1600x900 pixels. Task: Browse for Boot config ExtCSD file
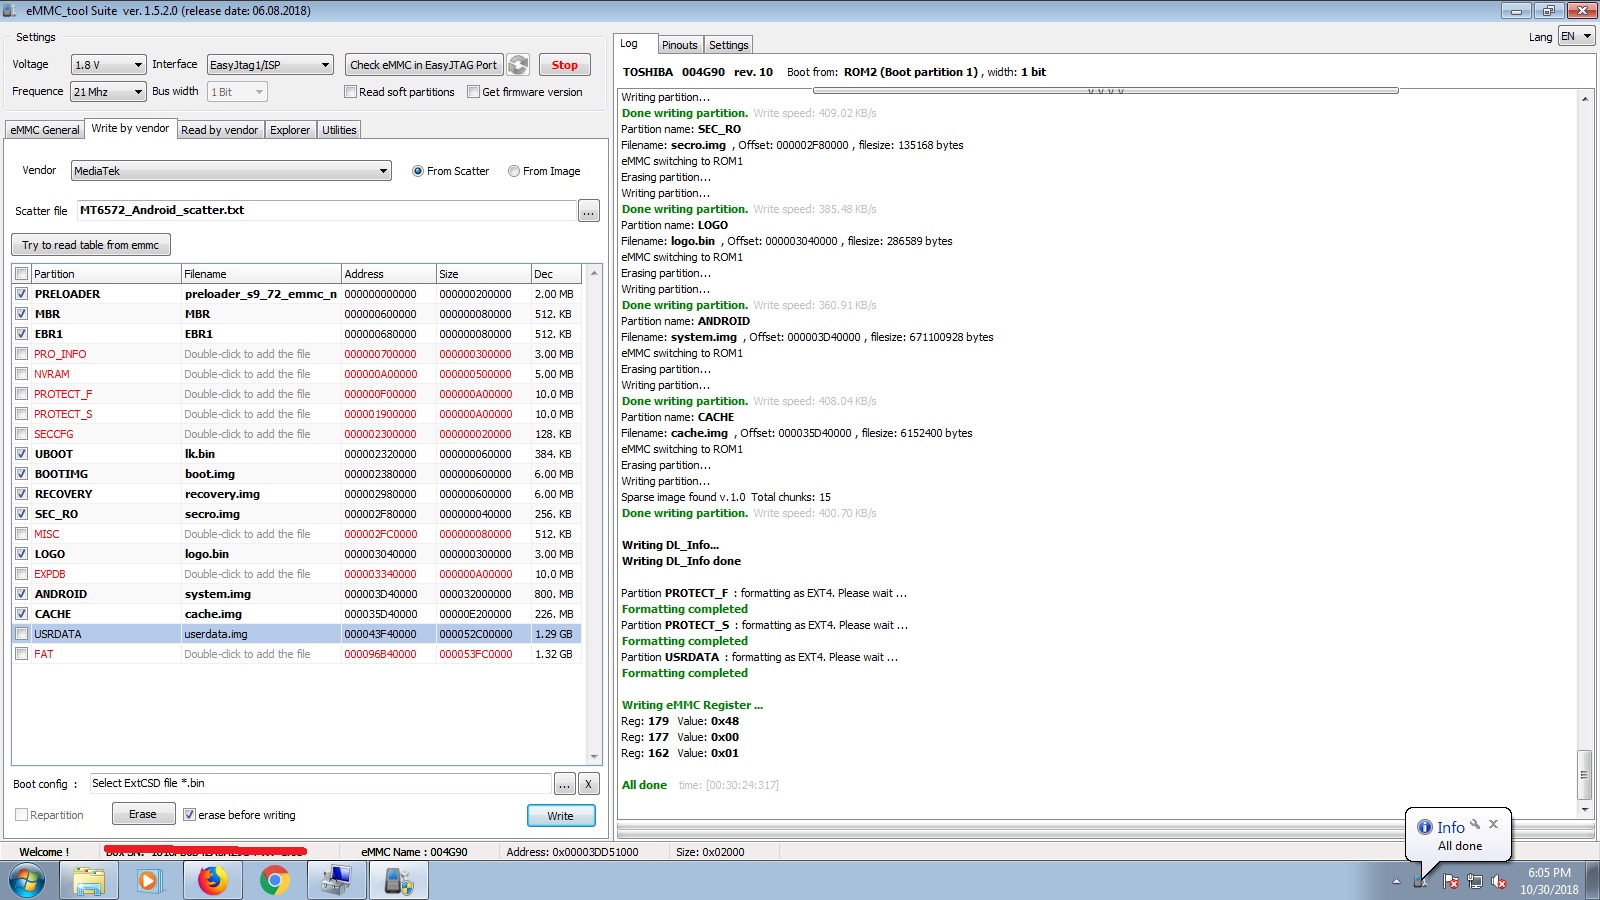pyautogui.click(x=565, y=784)
